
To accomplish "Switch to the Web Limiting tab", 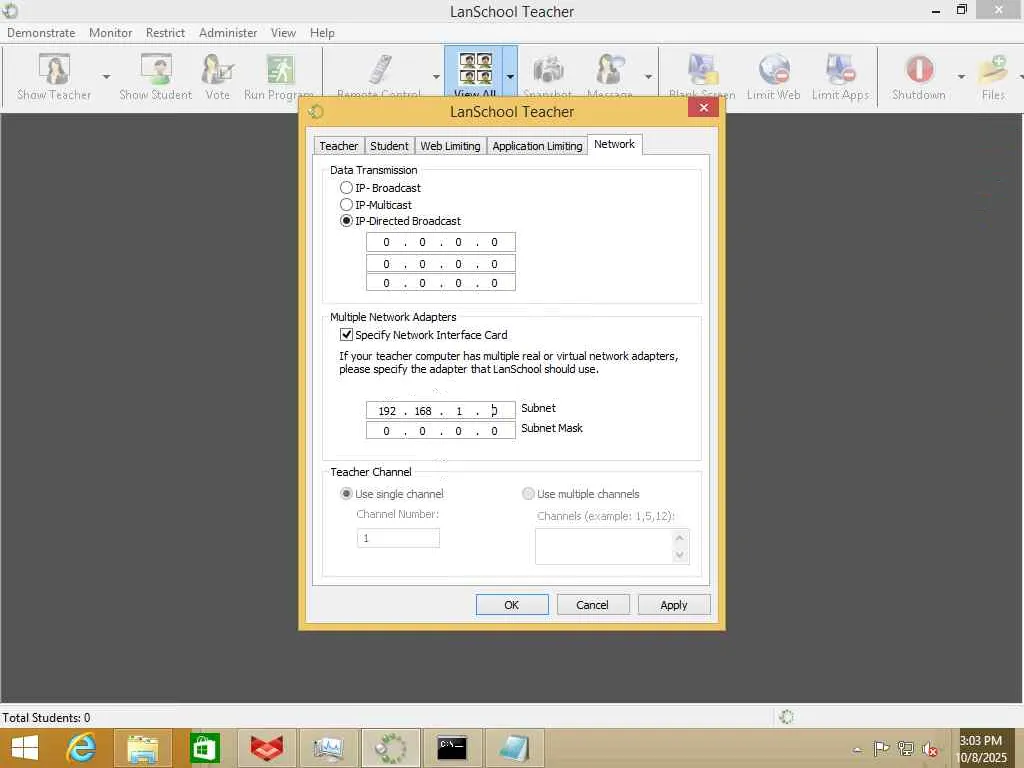I will 450,146.
